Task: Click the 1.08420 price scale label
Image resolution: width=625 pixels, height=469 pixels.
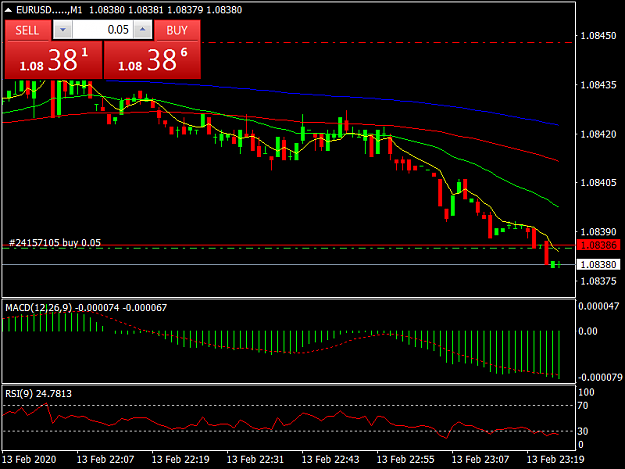Action: (598, 134)
